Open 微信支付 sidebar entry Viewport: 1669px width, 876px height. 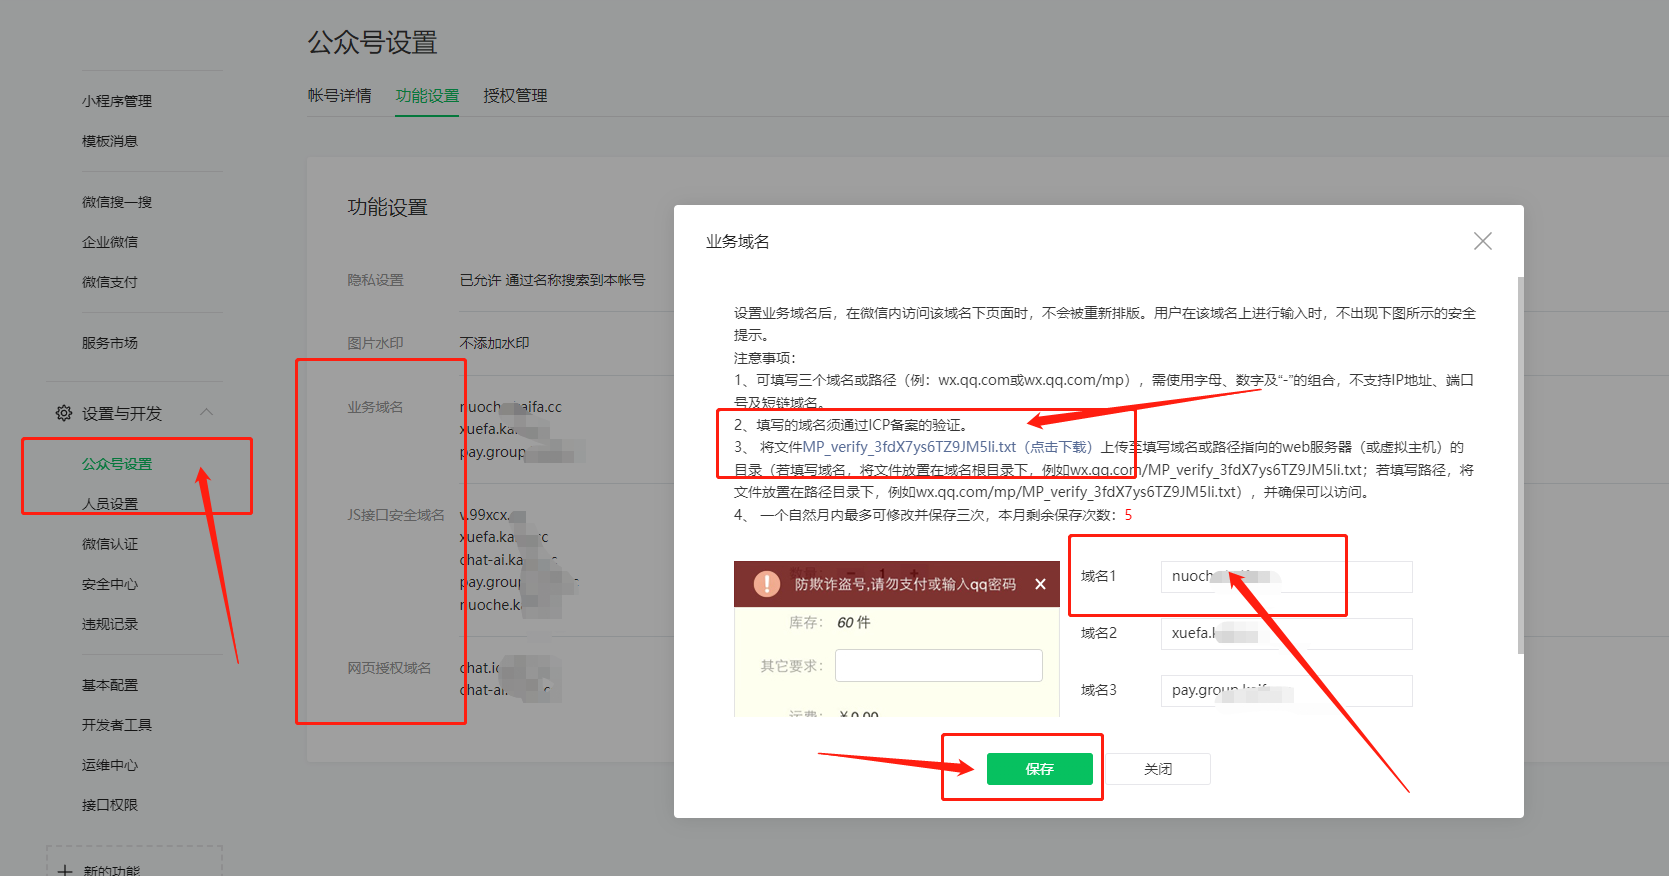[x=110, y=282]
